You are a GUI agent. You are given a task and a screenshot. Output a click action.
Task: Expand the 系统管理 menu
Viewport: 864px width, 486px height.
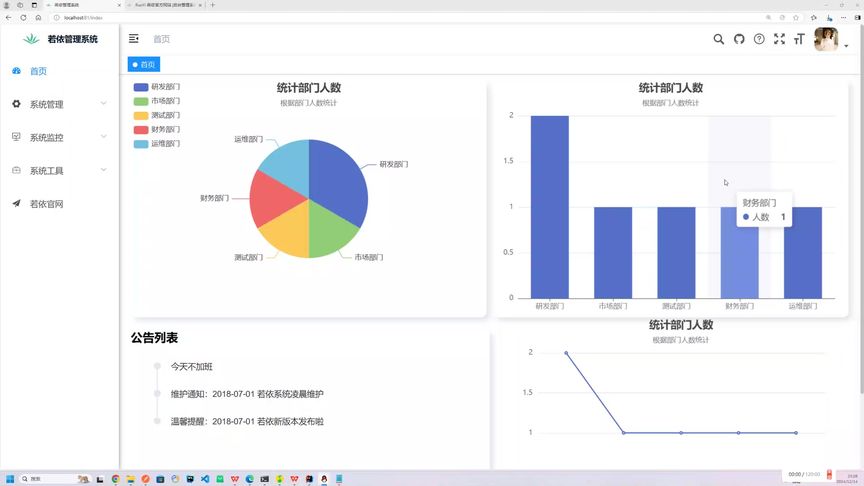pos(60,104)
